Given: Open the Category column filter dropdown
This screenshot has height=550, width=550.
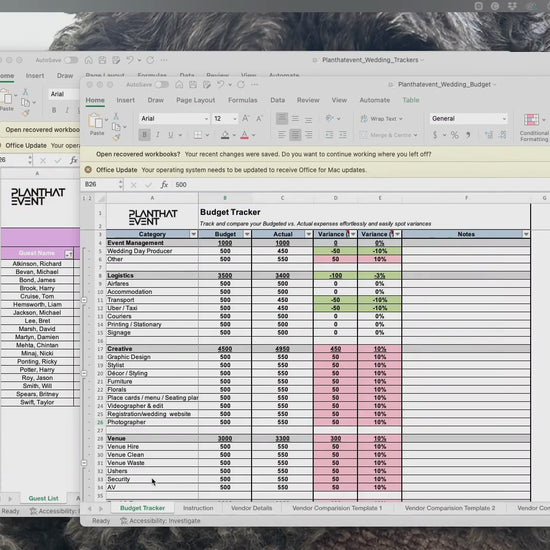Looking at the screenshot, I should tap(193, 234).
